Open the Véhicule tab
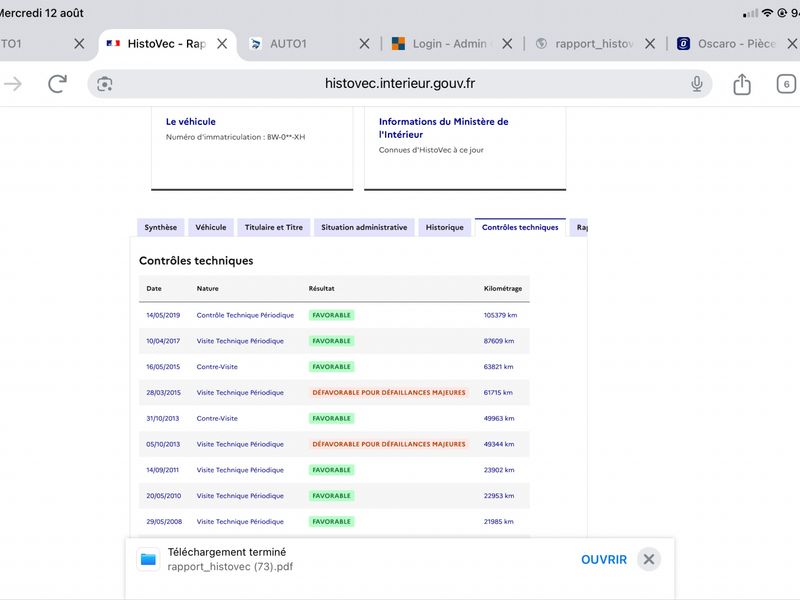 211,228
